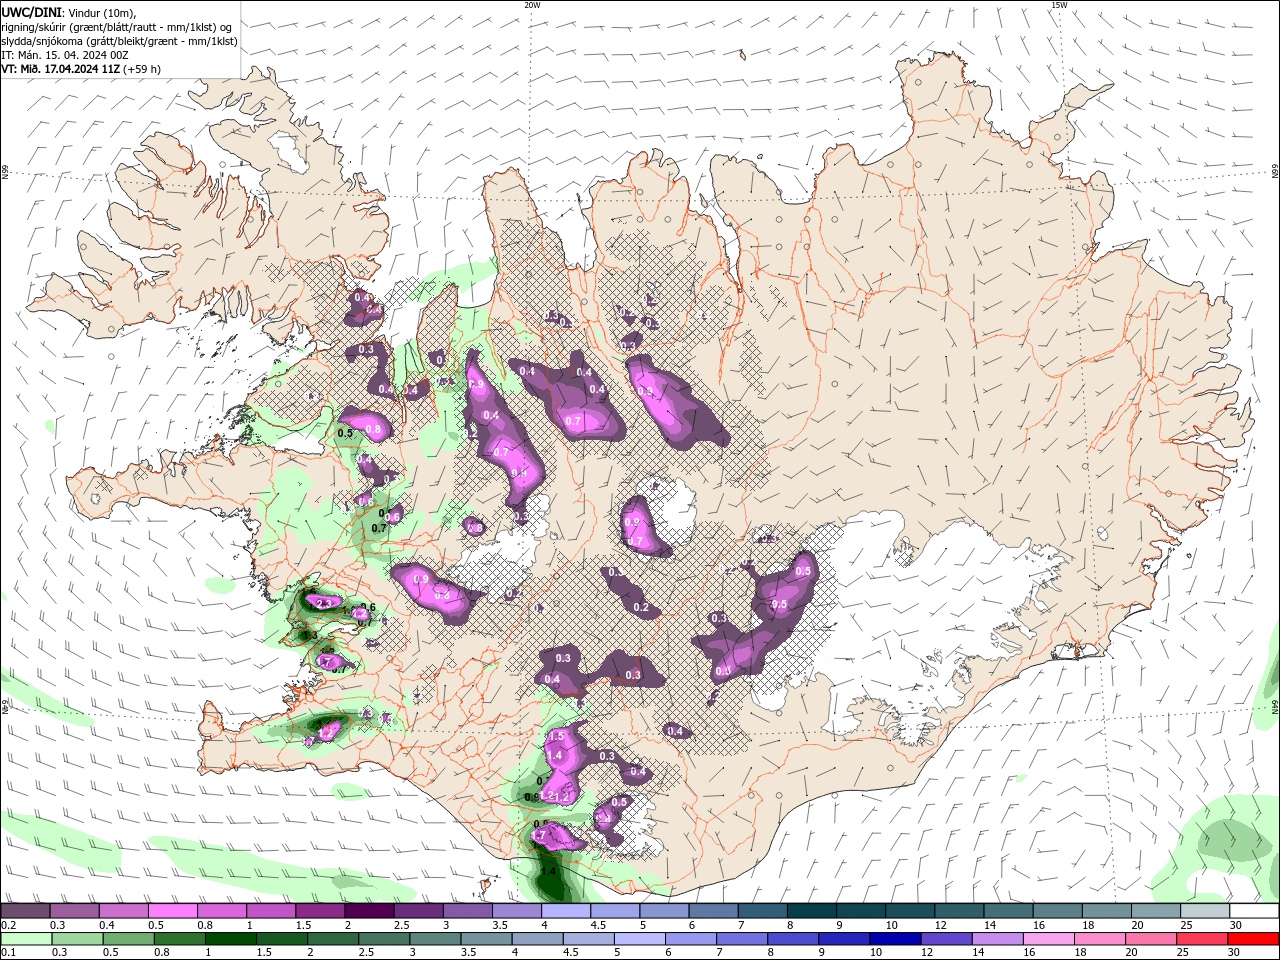Screen dimensions: 1280x960
Task: Click the 'slydda/snjókoma' description line
Action: [x=119, y=41]
